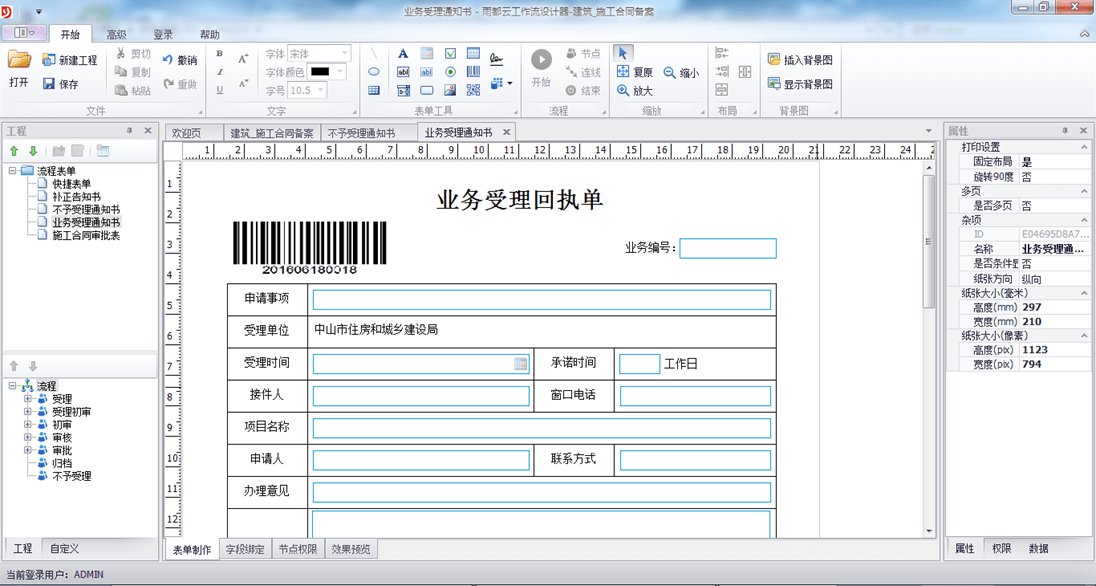Click the 插入背景图 button
This screenshot has width=1096, height=586.
[800, 60]
